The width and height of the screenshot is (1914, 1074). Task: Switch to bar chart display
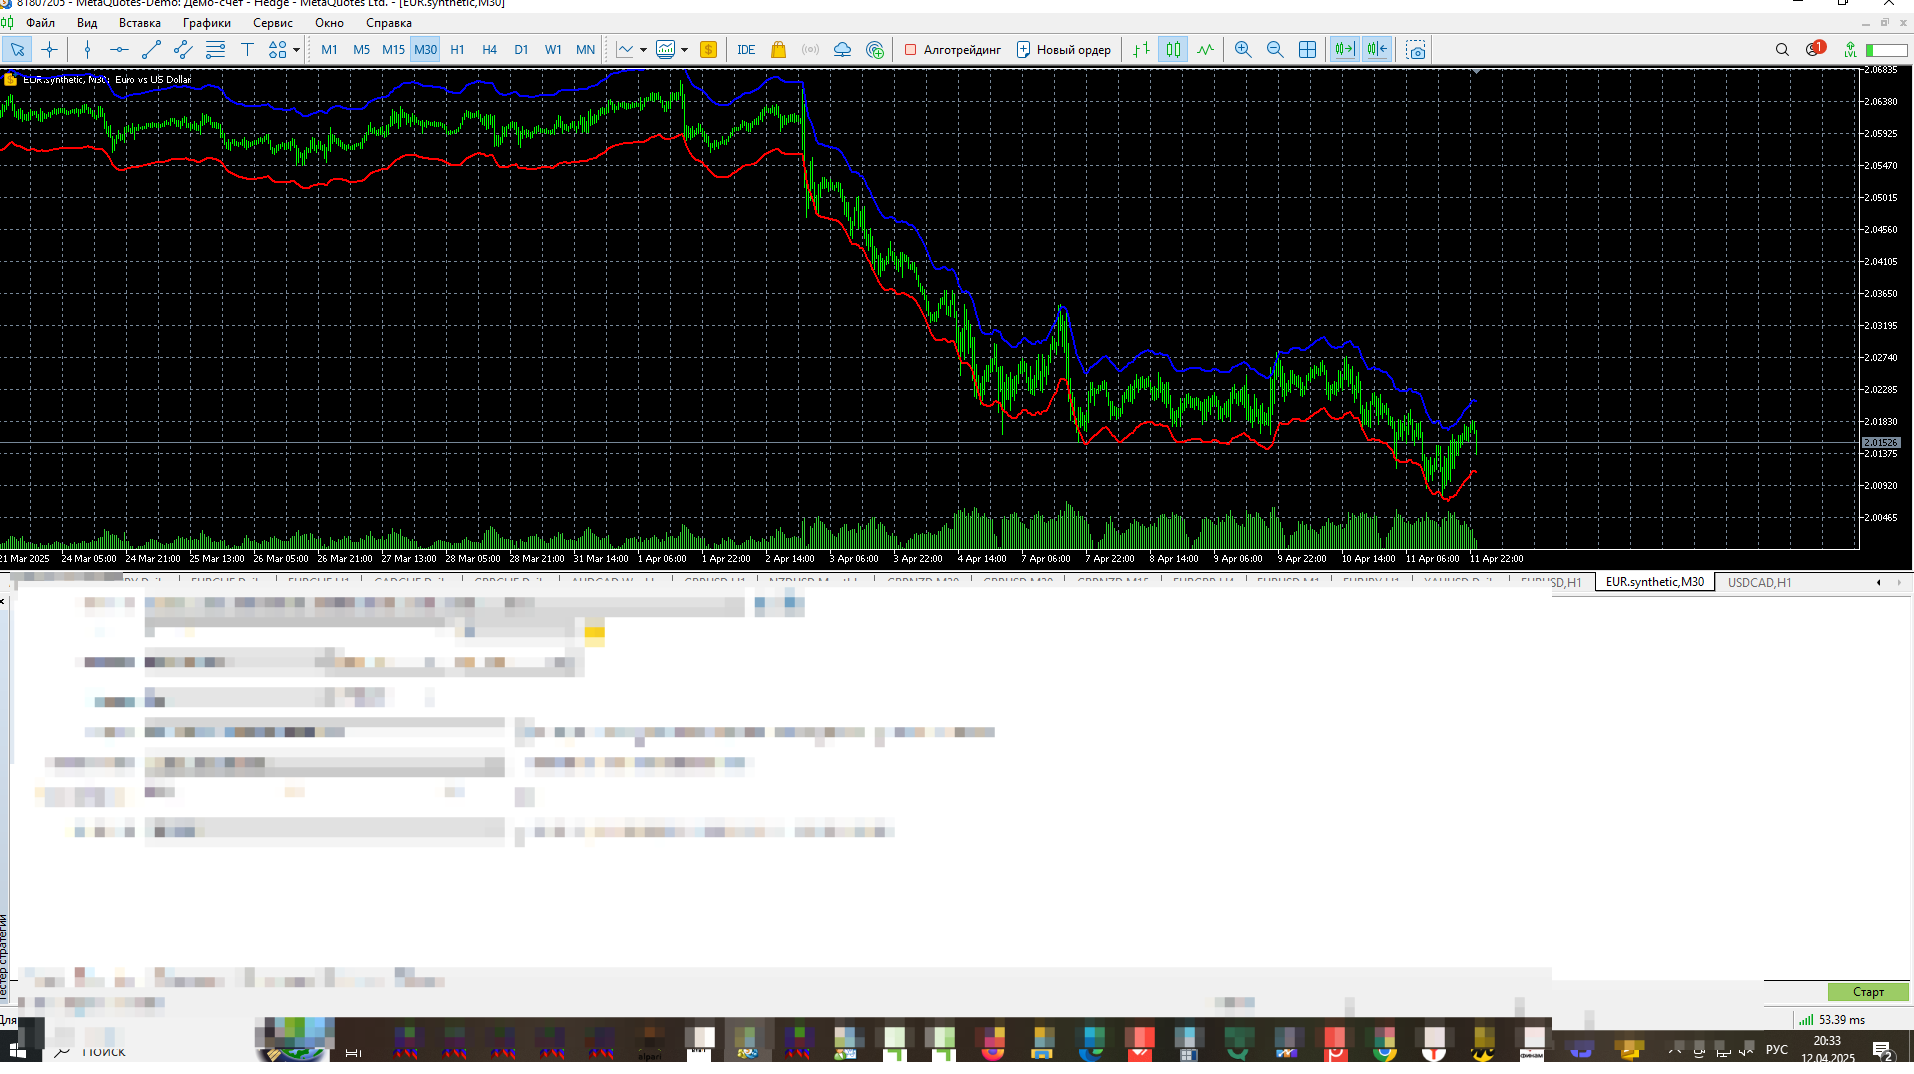(1141, 49)
